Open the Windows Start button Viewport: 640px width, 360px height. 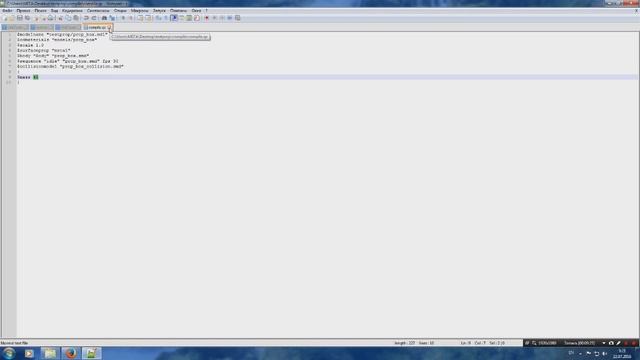[9, 353]
